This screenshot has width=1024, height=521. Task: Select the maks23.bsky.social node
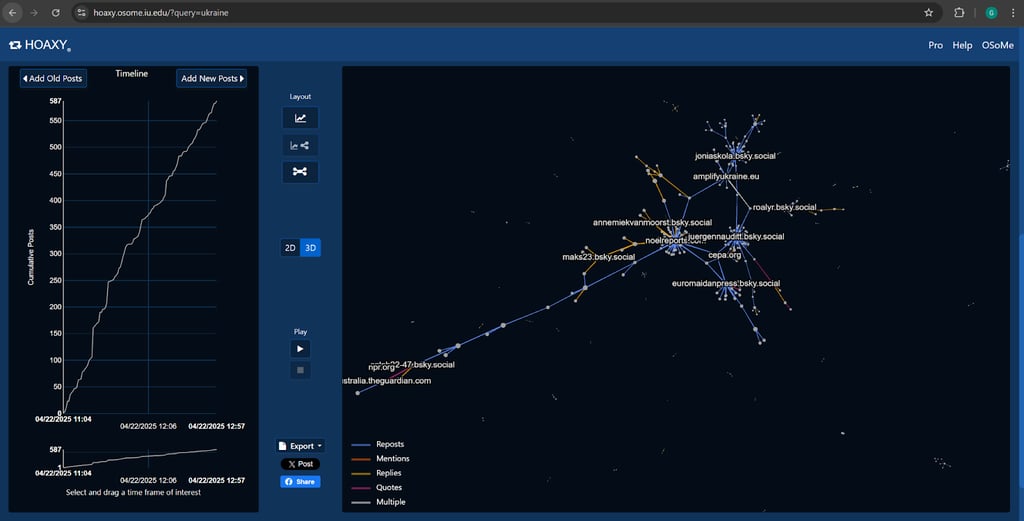598,257
